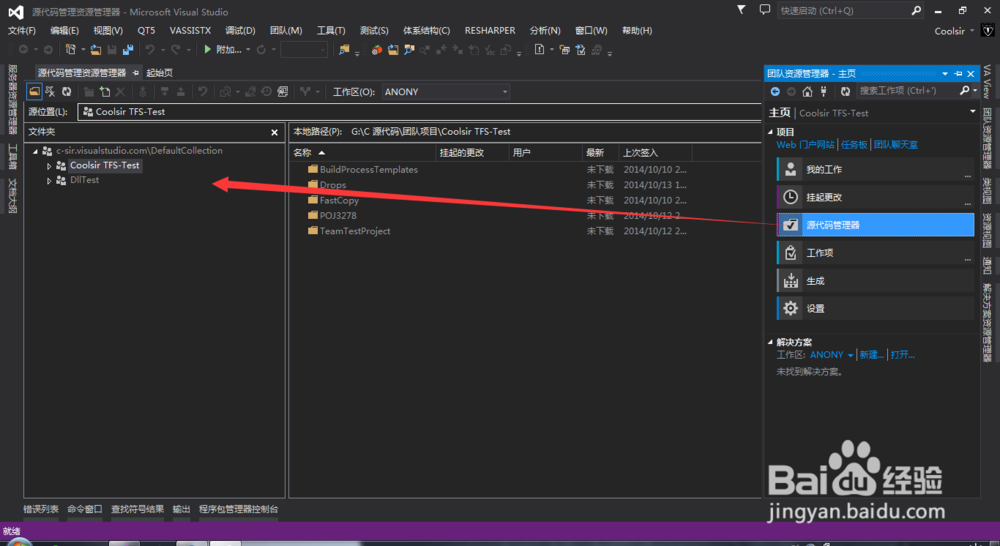Open VASSISTX menu
The height and width of the screenshot is (546, 1000).
click(x=190, y=31)
